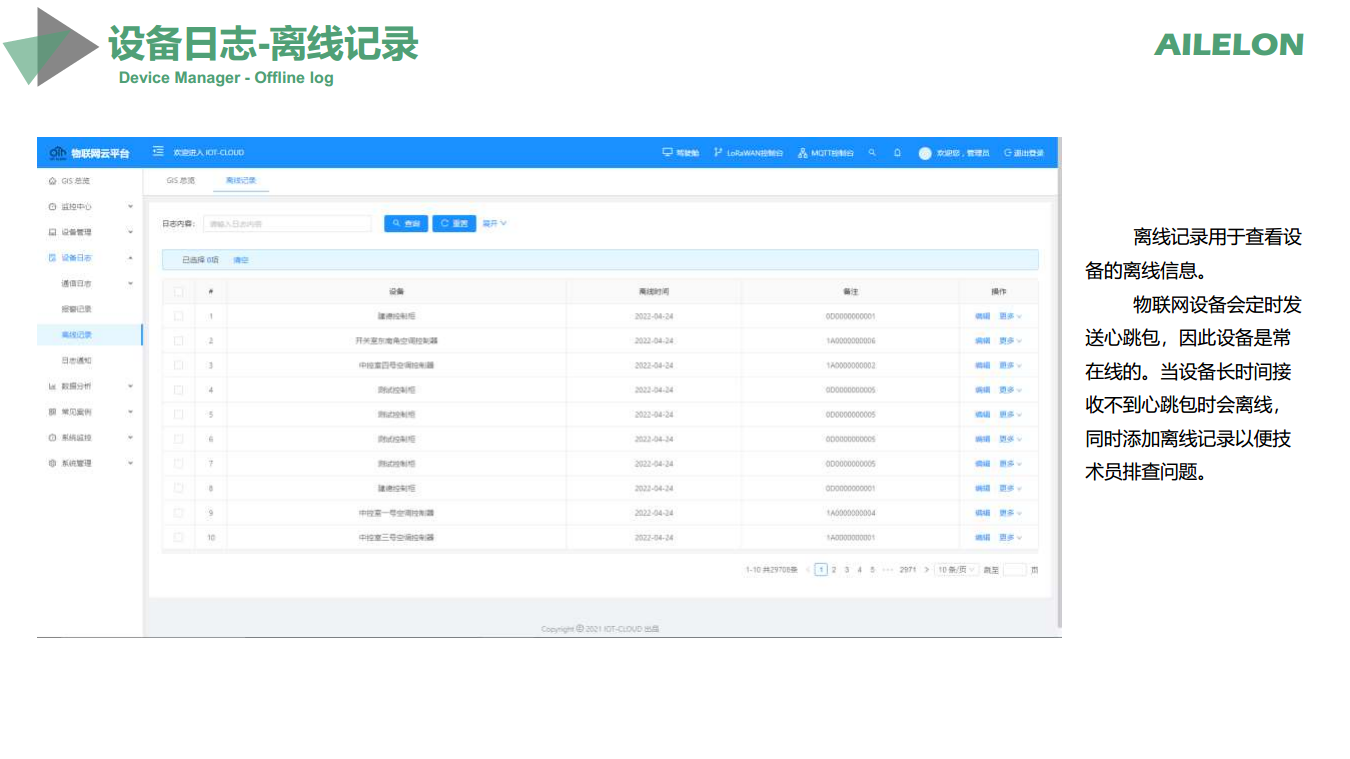Check the checkbox for row 10
The image size is (1350, 759).
click(179, 538)
